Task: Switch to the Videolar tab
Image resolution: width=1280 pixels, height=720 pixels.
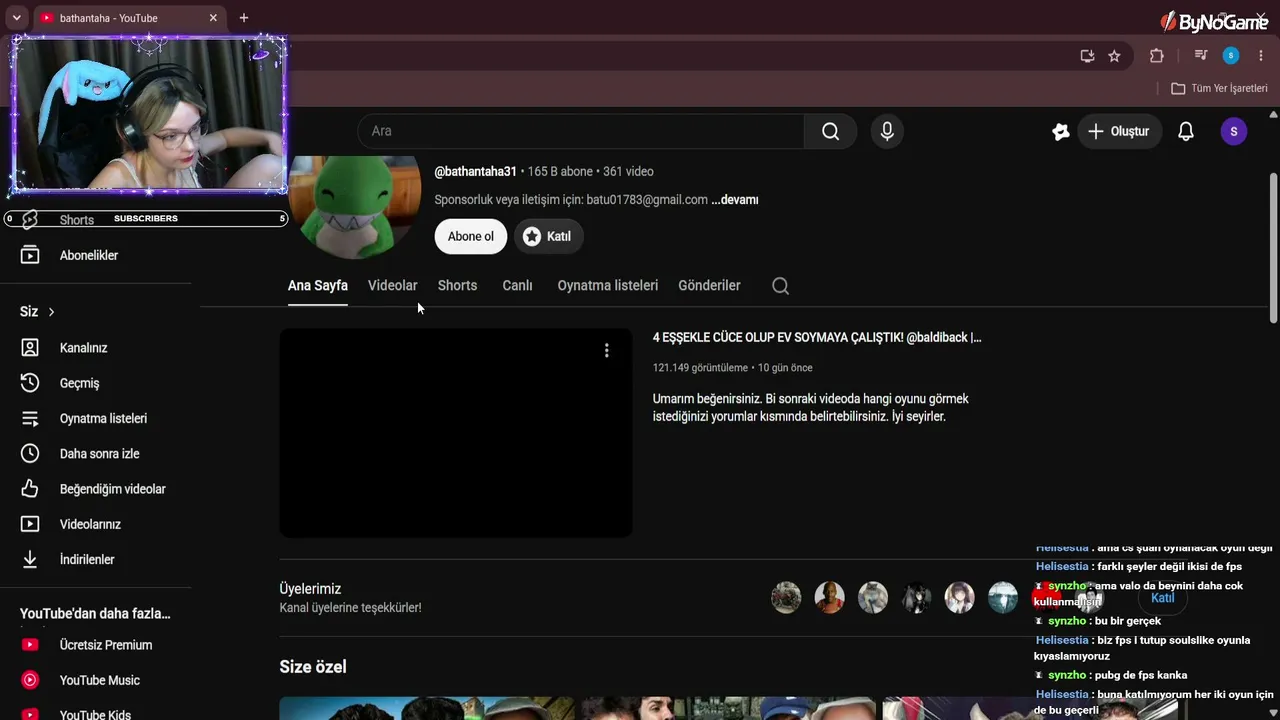Action: (393, 286)
